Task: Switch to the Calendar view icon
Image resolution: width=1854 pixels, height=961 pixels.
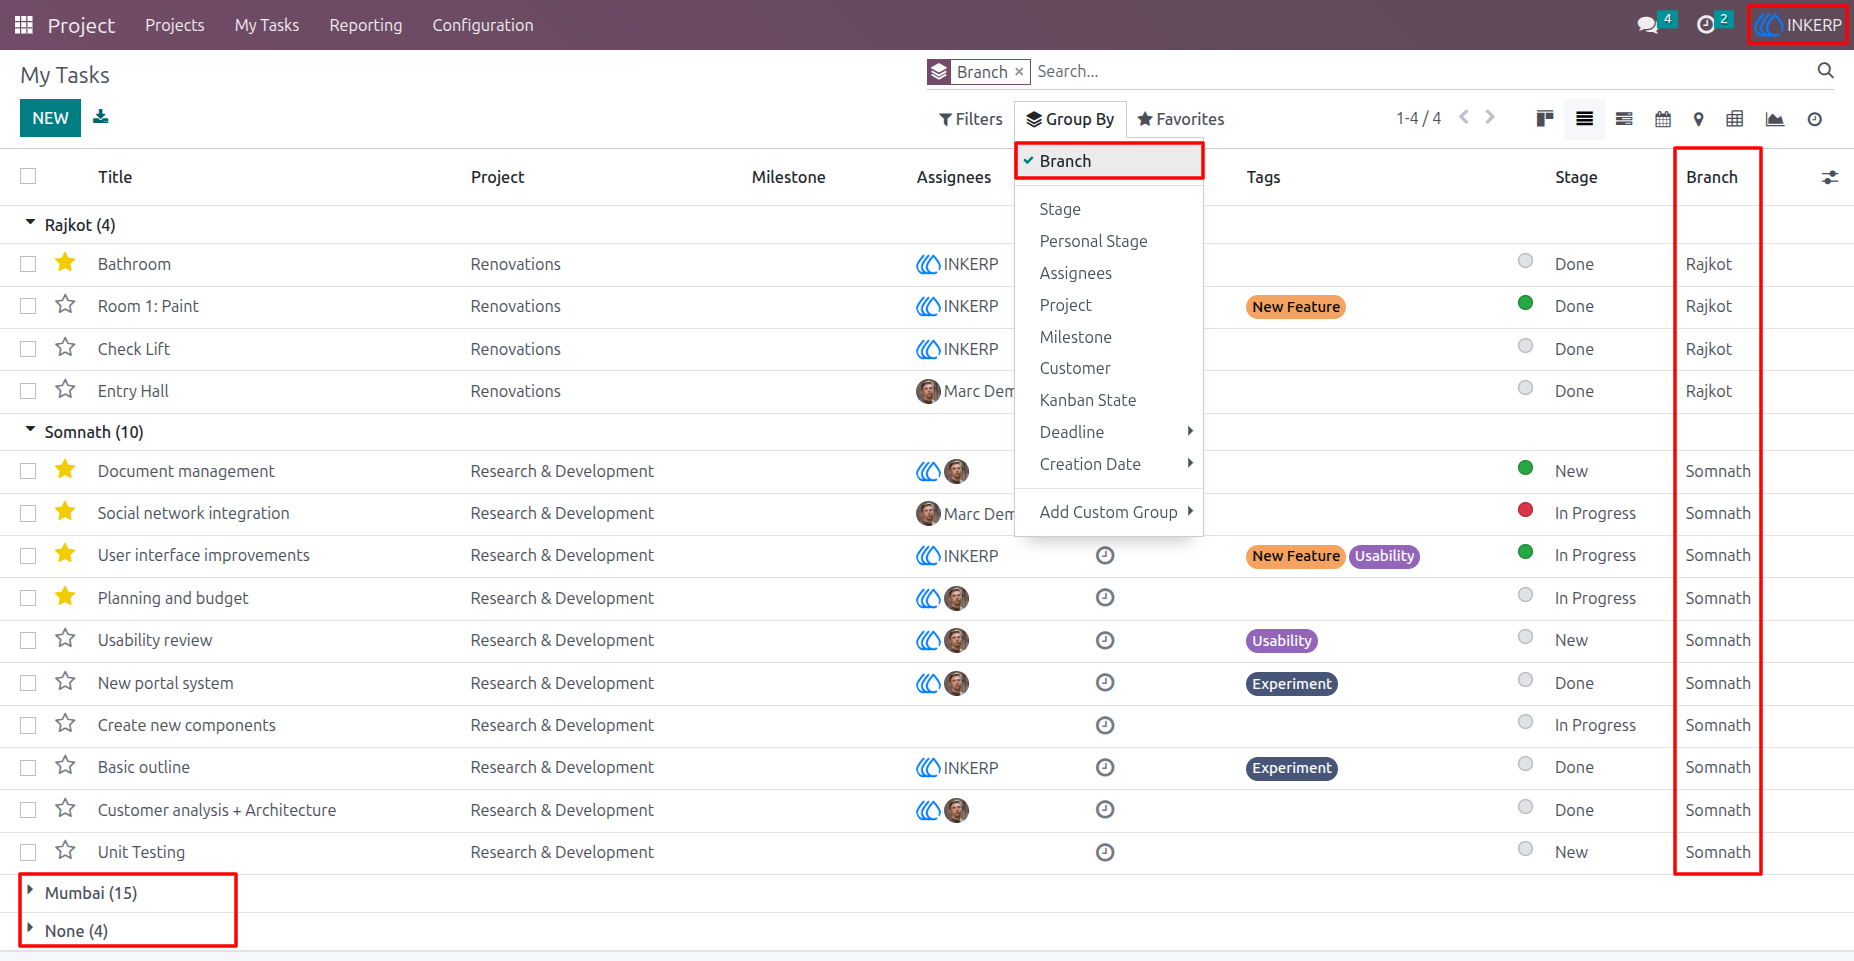Action: 1663,119
